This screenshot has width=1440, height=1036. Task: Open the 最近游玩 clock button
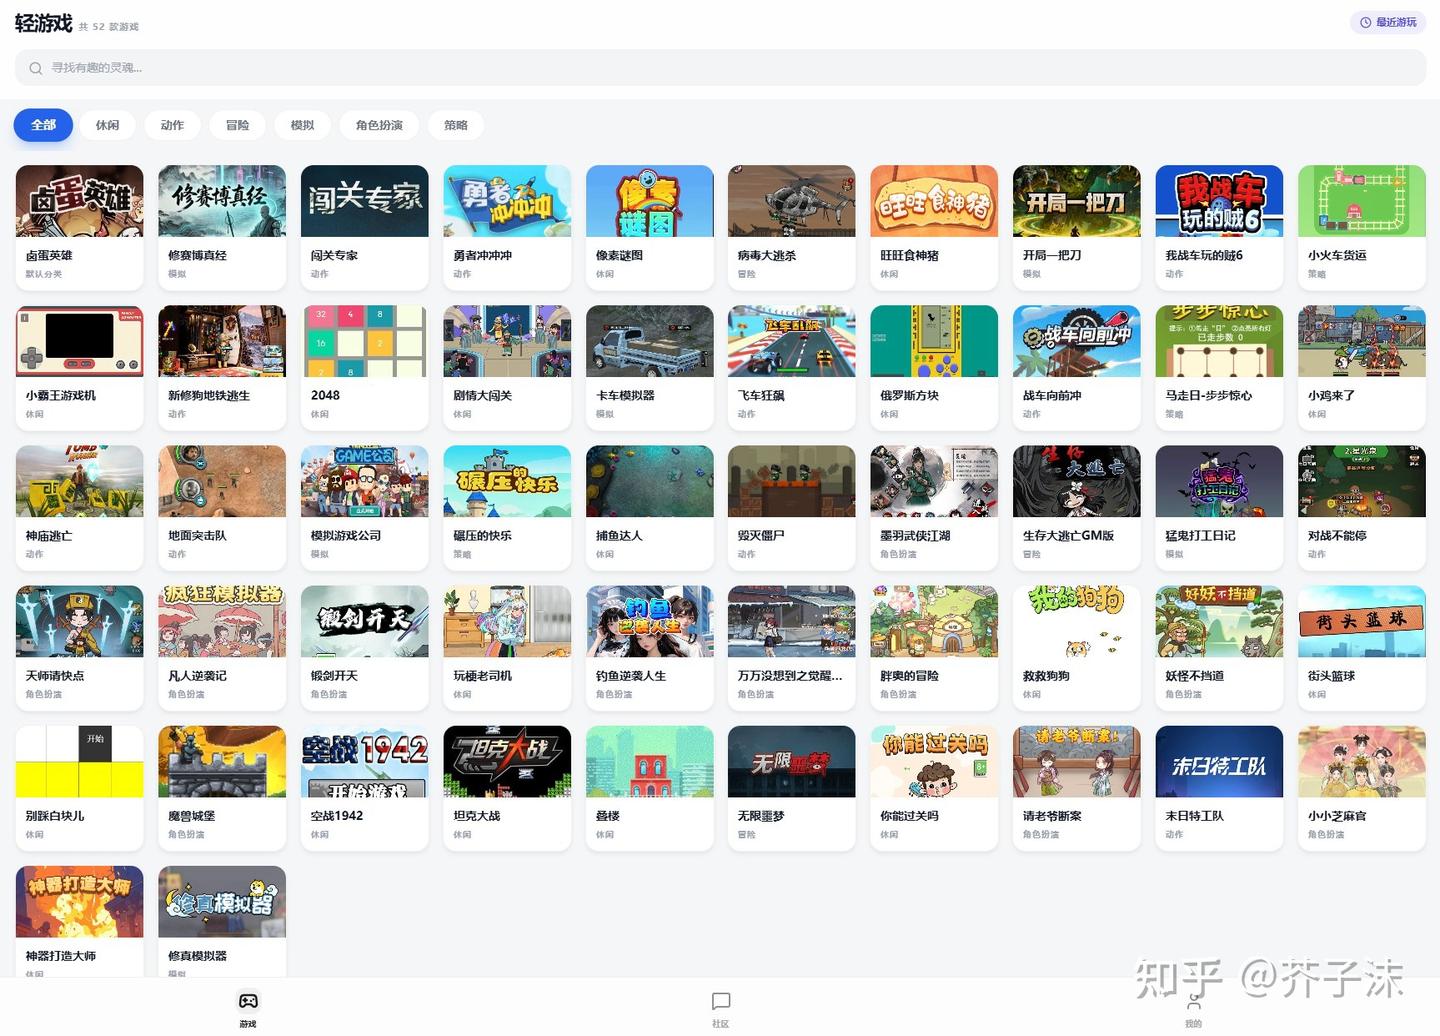(1388, 22)
